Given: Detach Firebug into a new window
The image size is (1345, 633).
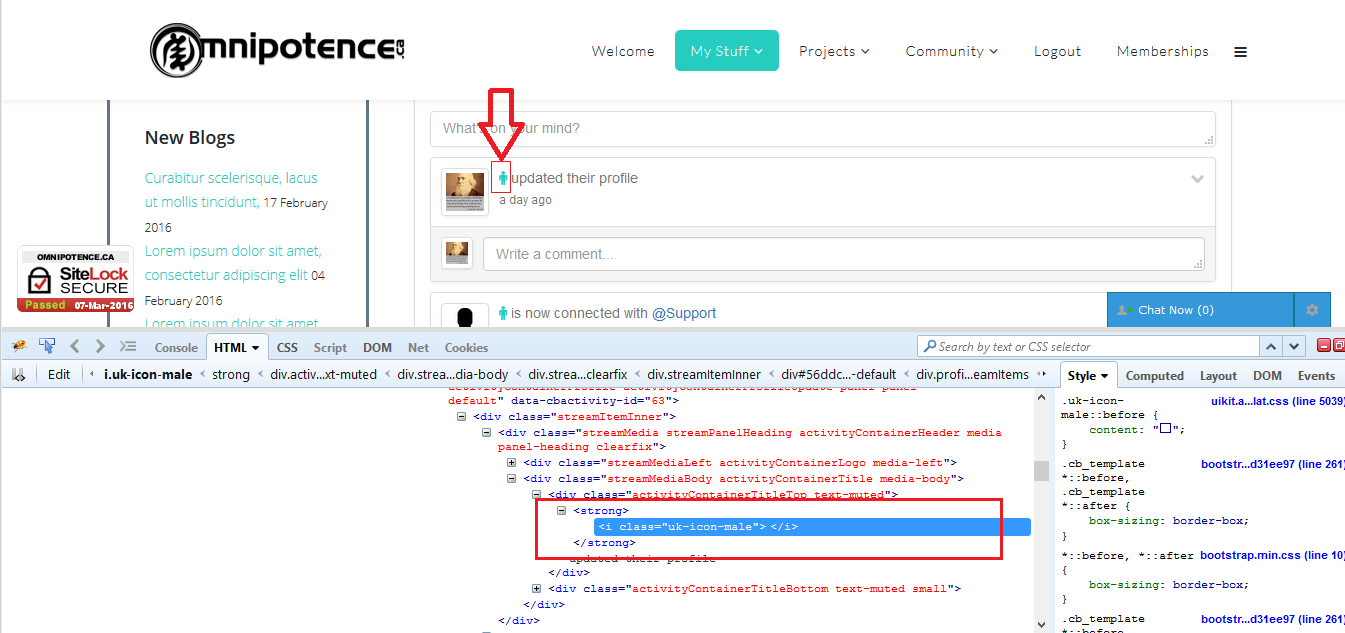Looking at the screenshot, I should pos(1339,345).
